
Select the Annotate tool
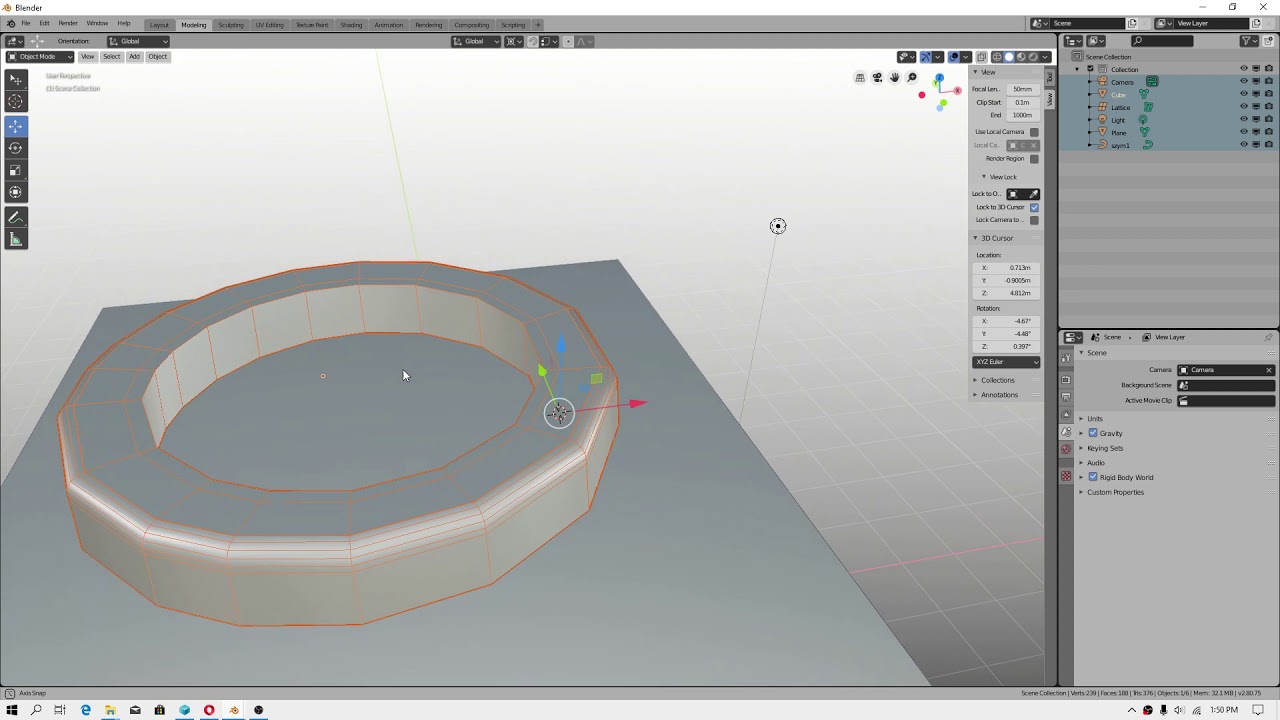[x=15, y=217]
